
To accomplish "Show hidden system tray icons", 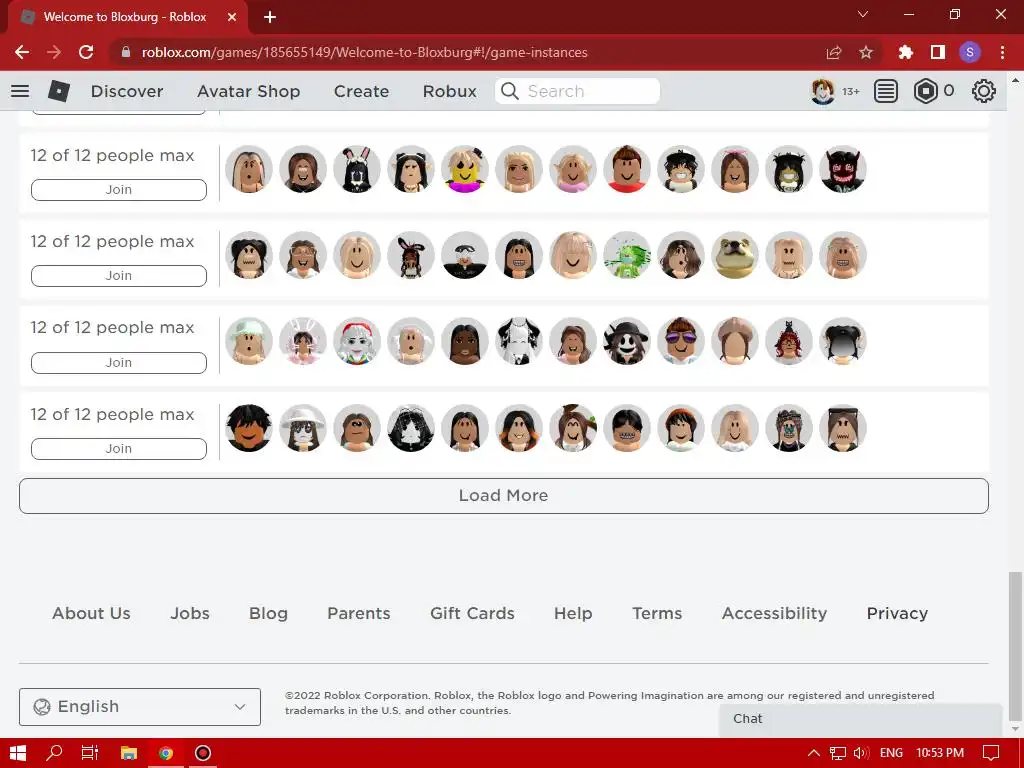I will click(814, 753).
